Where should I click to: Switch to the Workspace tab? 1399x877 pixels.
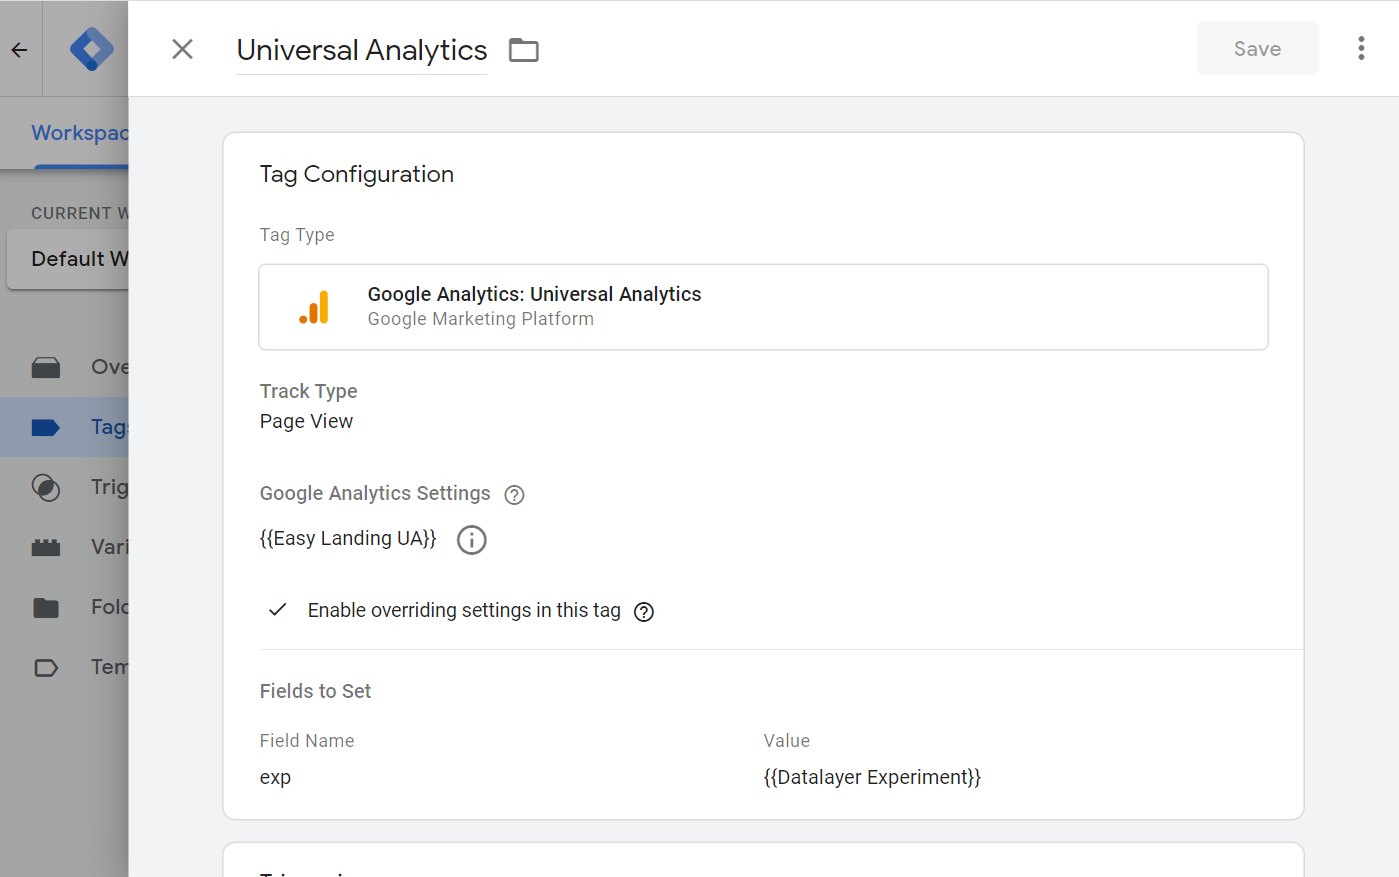79,133
